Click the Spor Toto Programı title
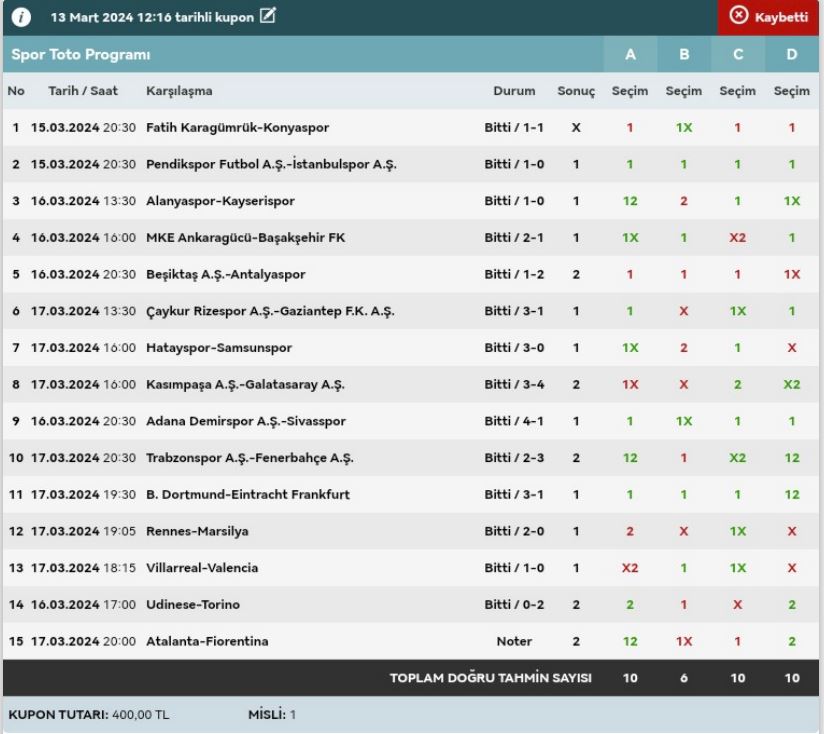 click(80, 54)
